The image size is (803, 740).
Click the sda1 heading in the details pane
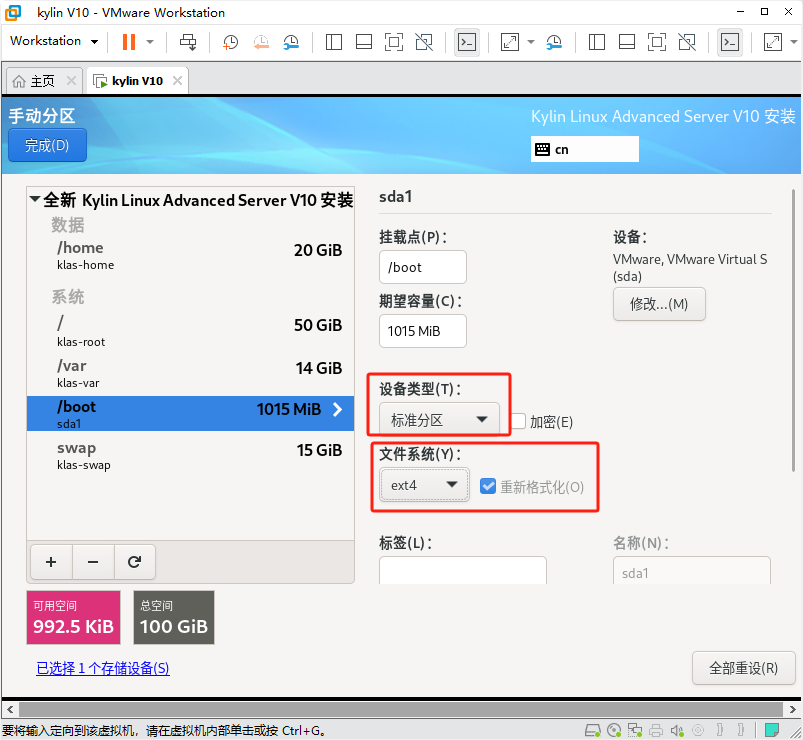[395, 196]
